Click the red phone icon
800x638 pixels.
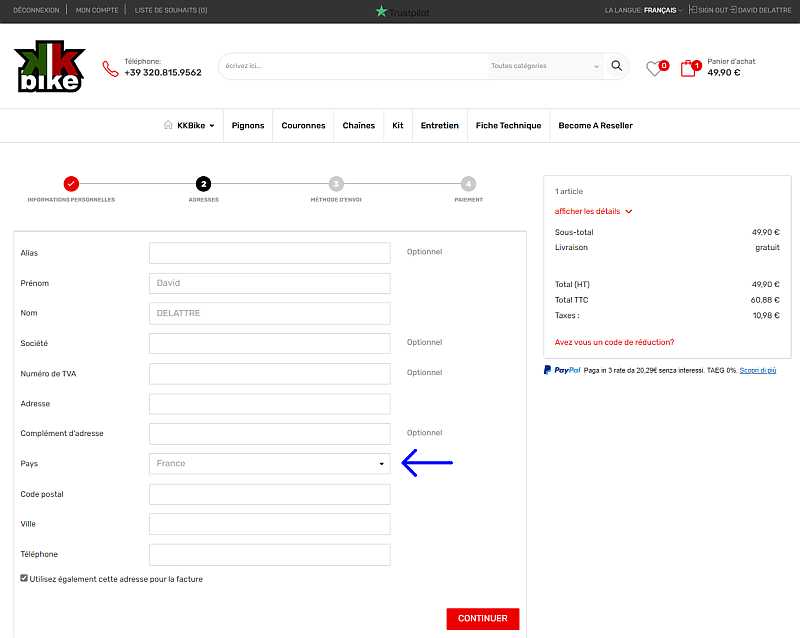[110, 68]
